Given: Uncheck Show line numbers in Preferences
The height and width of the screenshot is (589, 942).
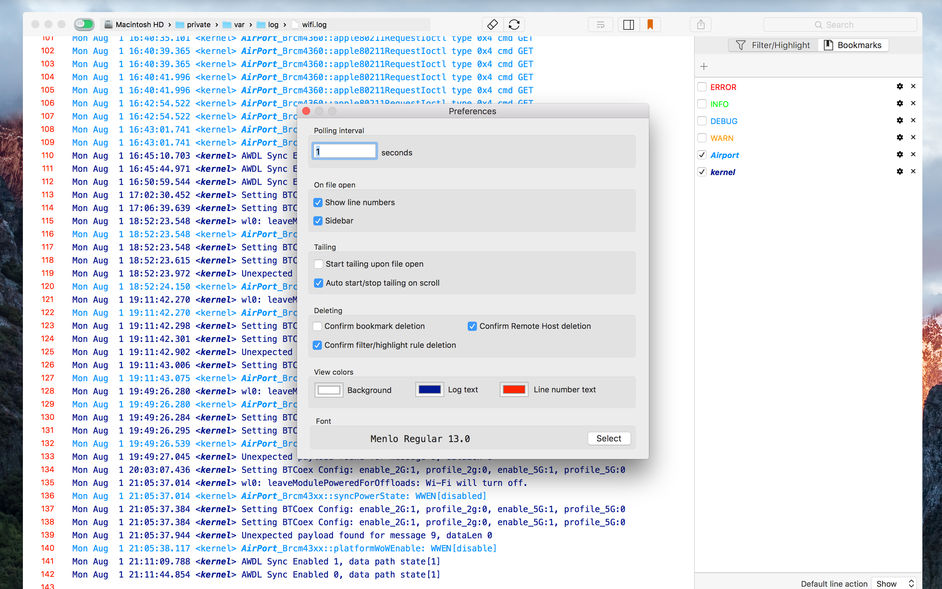Looking at the screenshot, I should [317, 201].
